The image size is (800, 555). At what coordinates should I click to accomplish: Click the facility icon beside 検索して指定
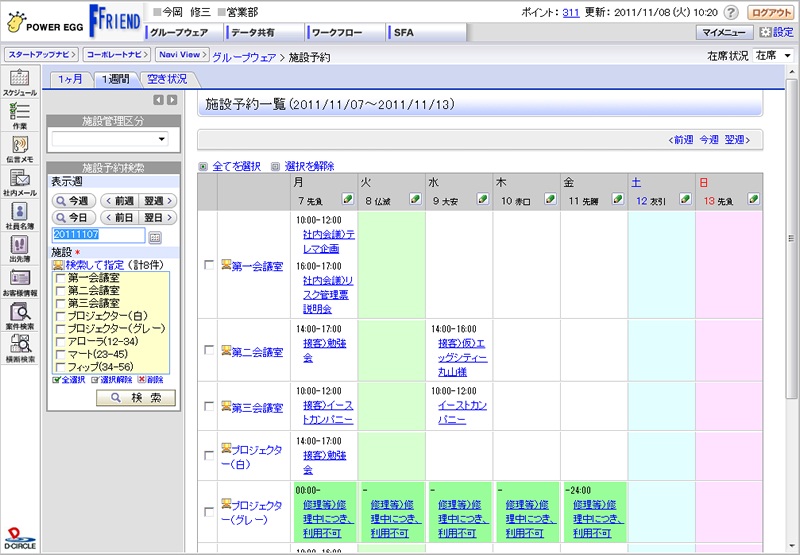(x=58, y=265)
